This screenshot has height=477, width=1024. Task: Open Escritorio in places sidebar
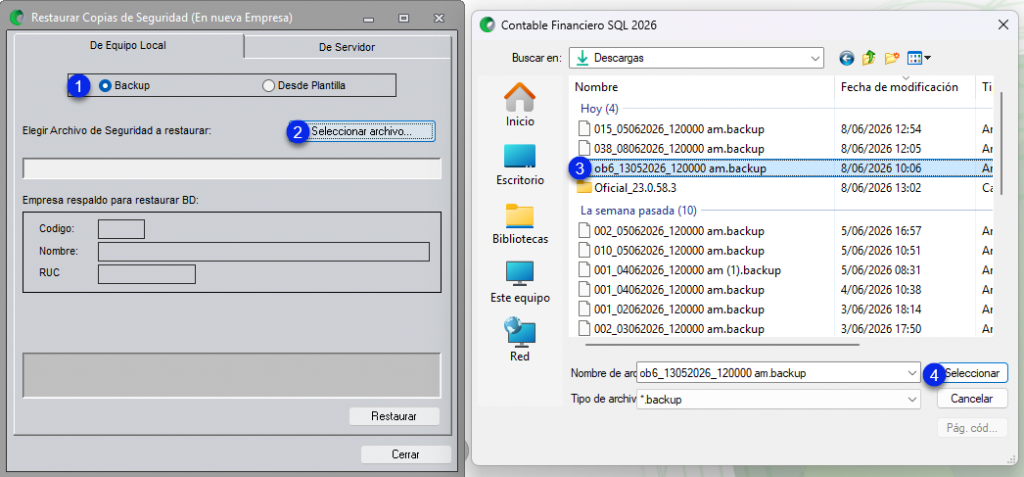click(520, 165)
